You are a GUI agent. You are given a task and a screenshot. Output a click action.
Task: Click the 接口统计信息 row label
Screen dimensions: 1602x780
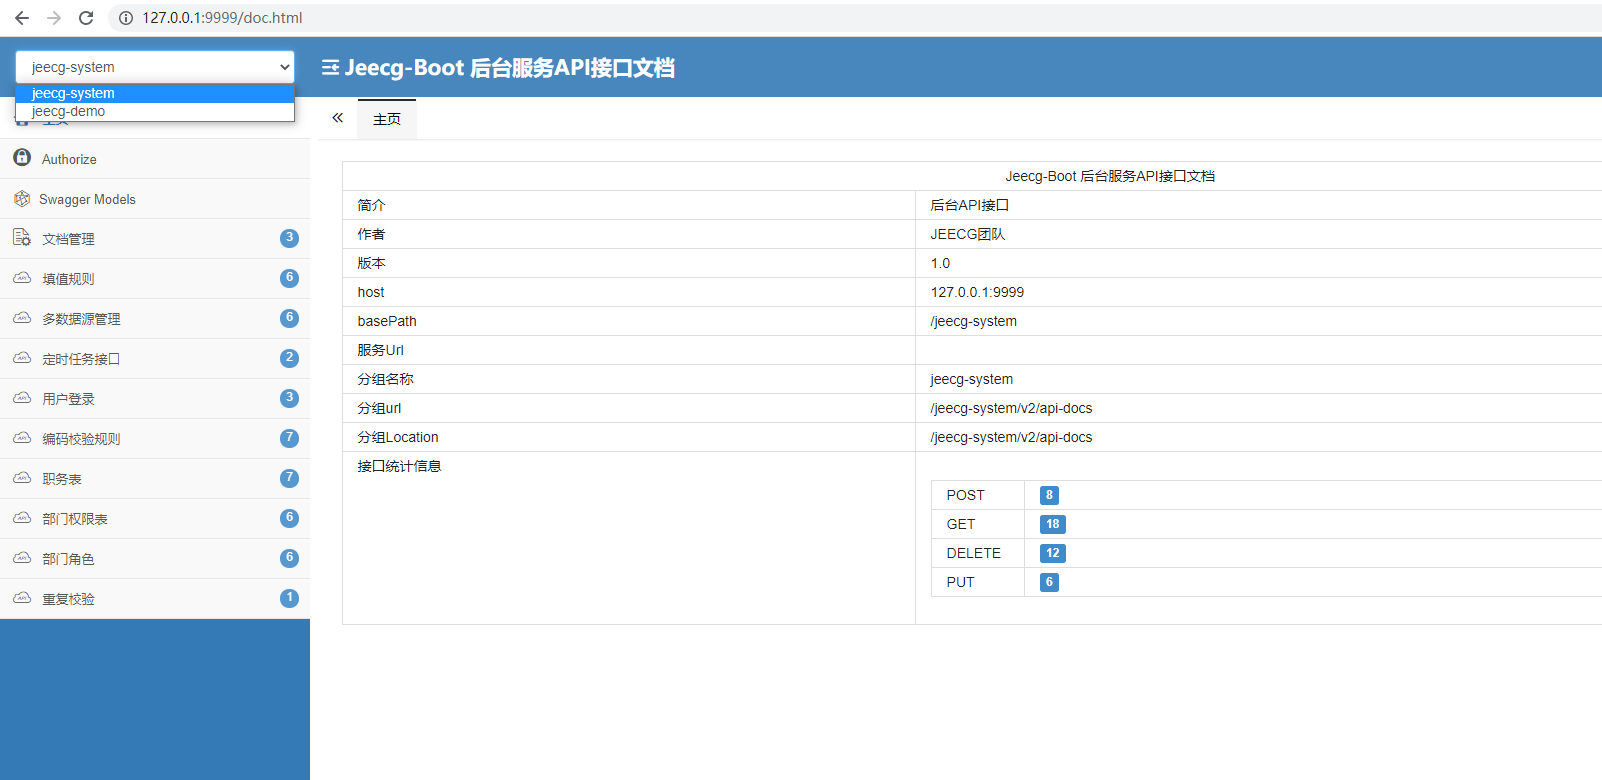[399, 466]
